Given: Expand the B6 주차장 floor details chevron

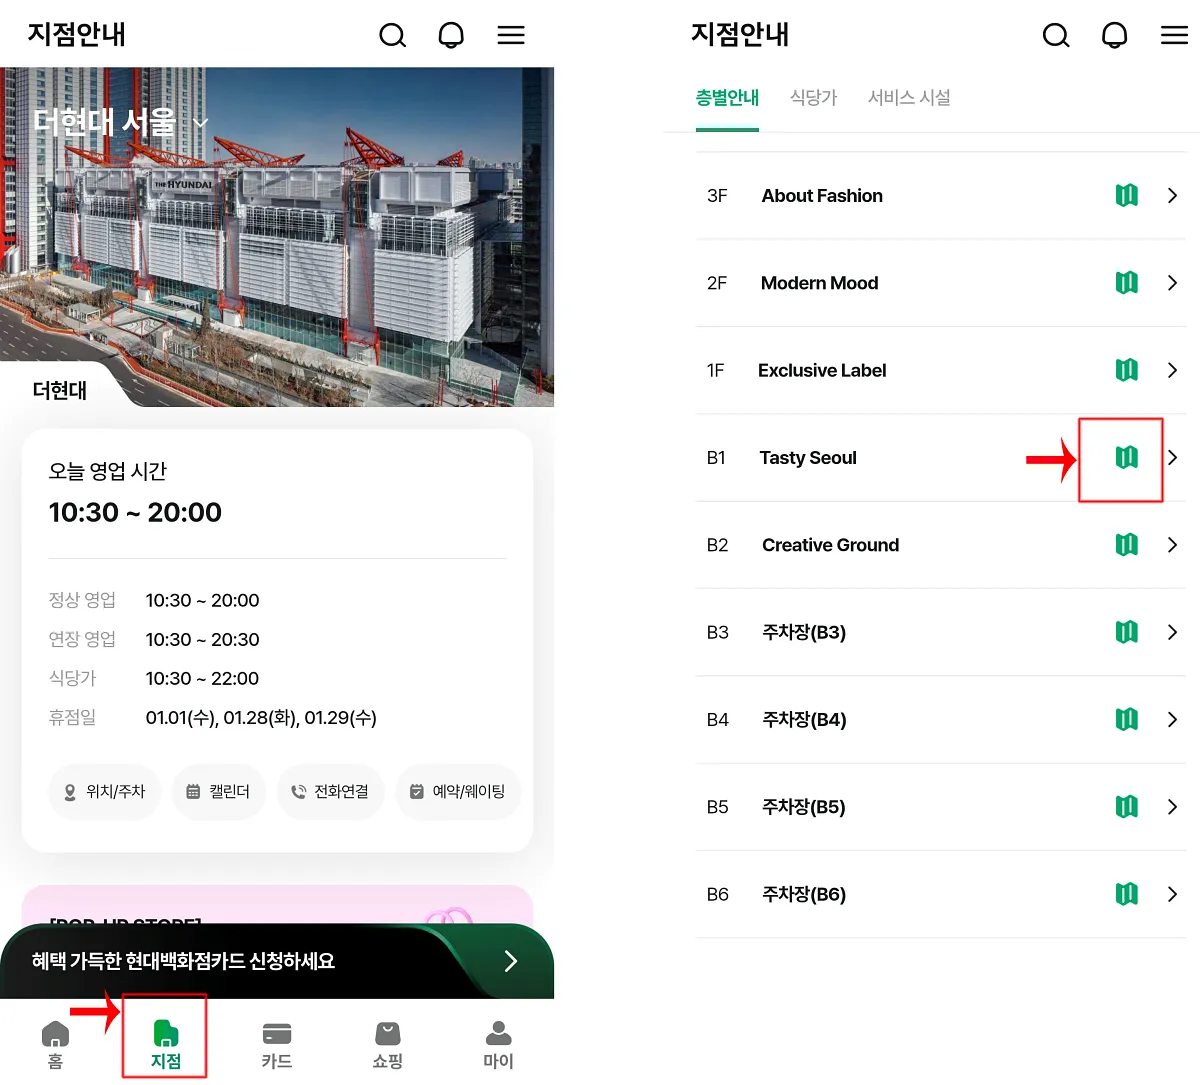Looking at the screenshot, I should [x=1173, y=894].
